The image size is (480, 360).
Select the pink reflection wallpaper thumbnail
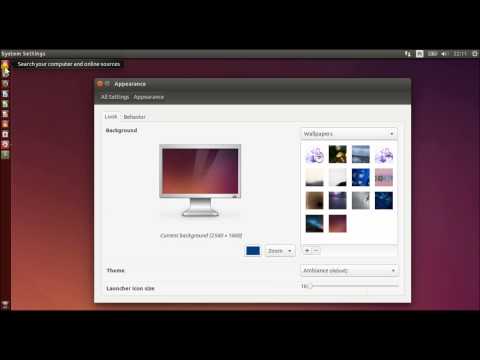(x=384, y=177)
